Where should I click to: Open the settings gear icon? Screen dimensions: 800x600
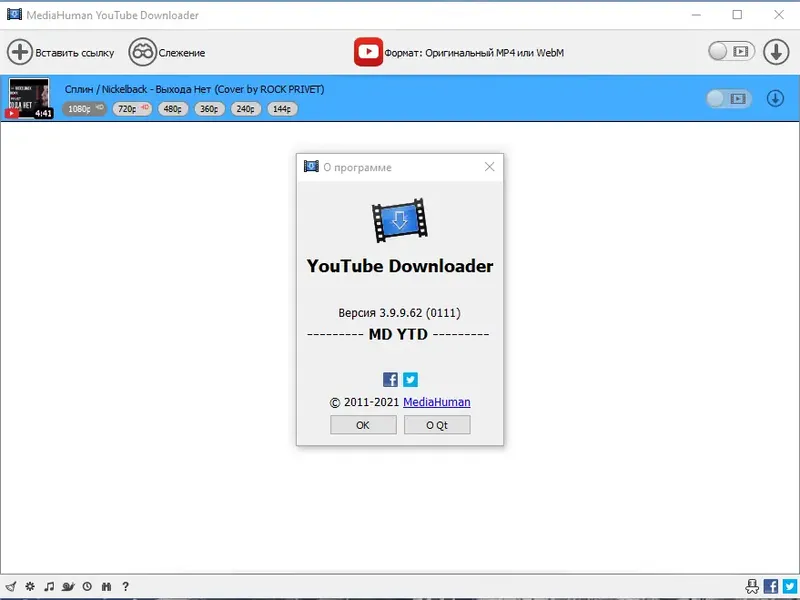point(30,587)
